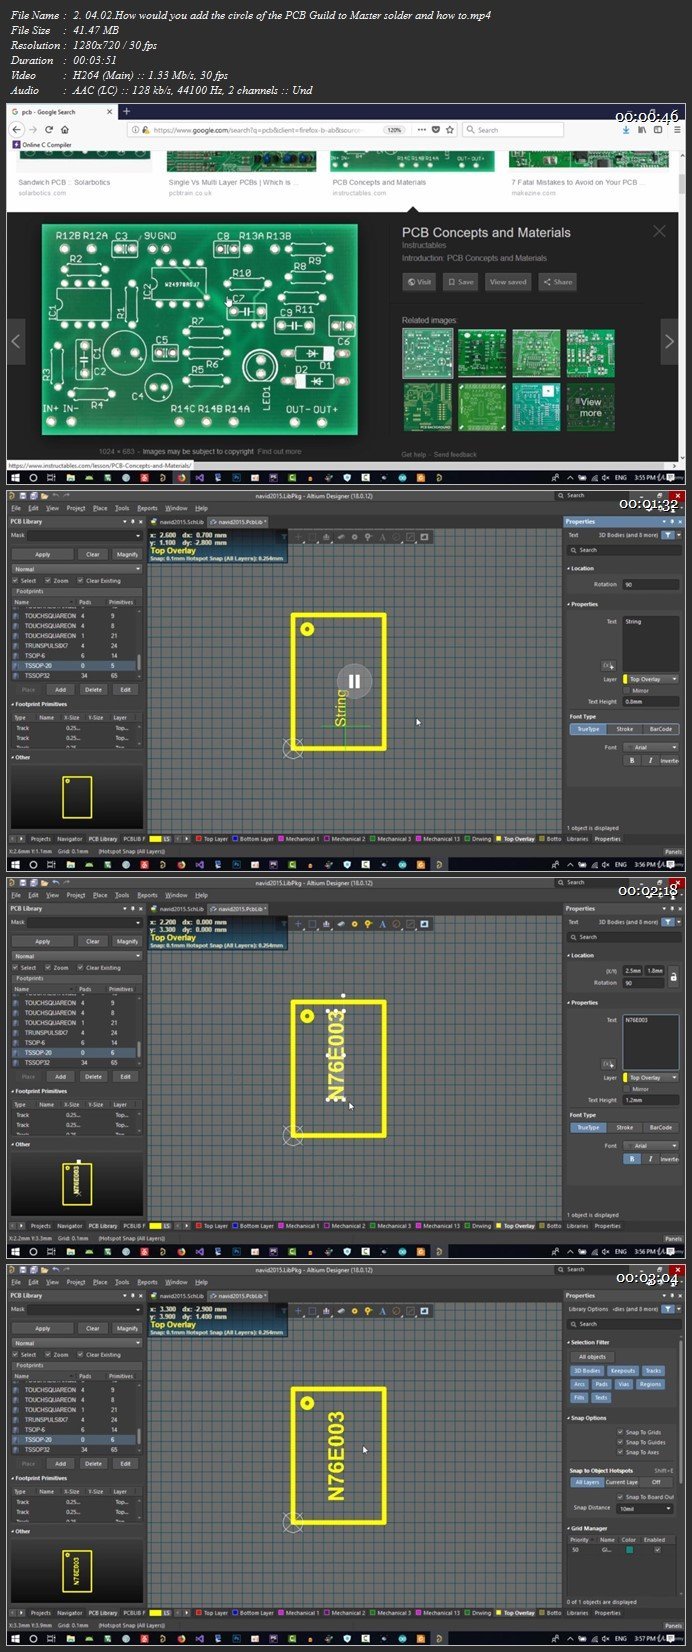This screenshot has height=1652, width=692.
Task: Open Normal mode dropdown in 00:02:18 frame
Action: tap(76, 956)
